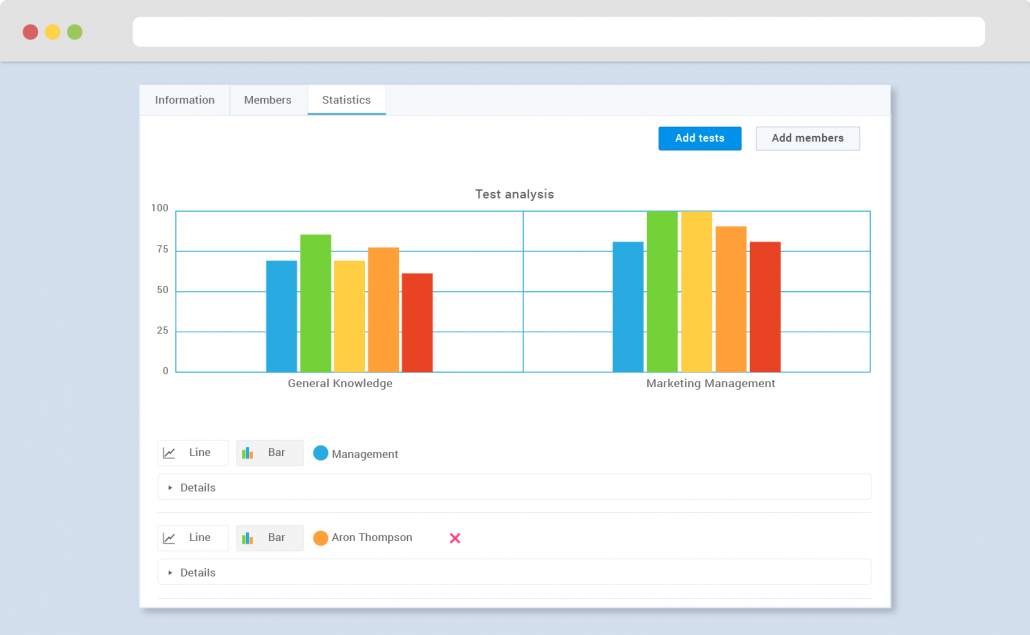The image size is (1030, 635).
Task: Click the red bar in Marketing Management
Action: (x=765, y=306)
